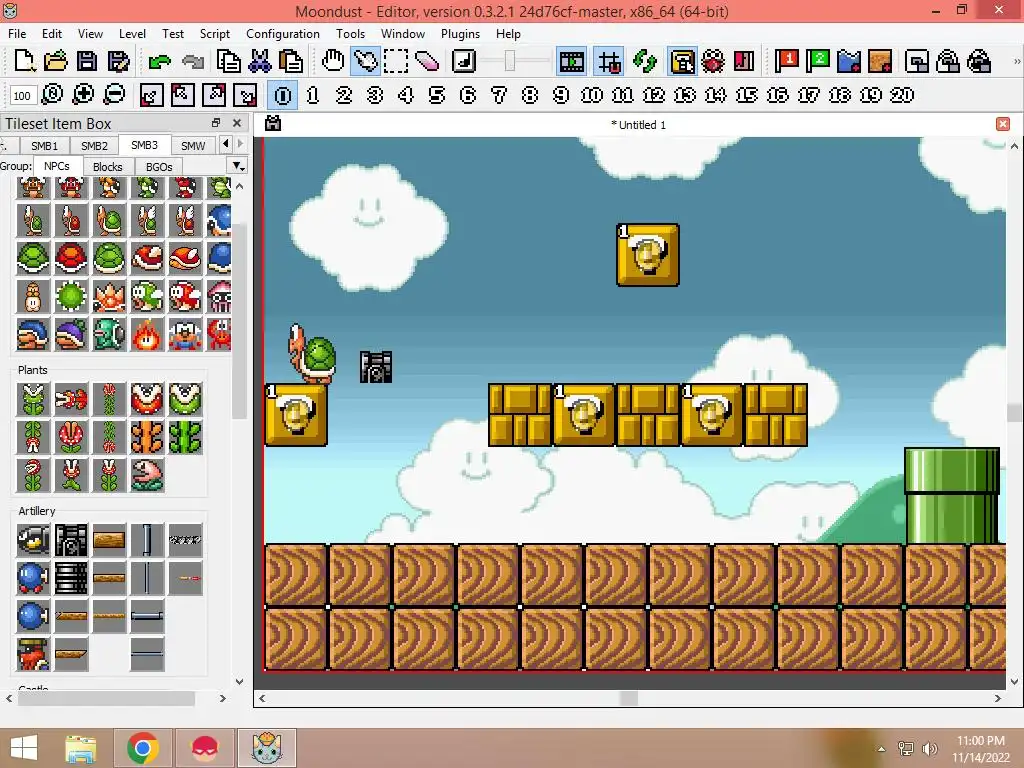Viewport: 1024px width, 768px height.
Task: Toggle section 0 button
Action: [283, 95]
